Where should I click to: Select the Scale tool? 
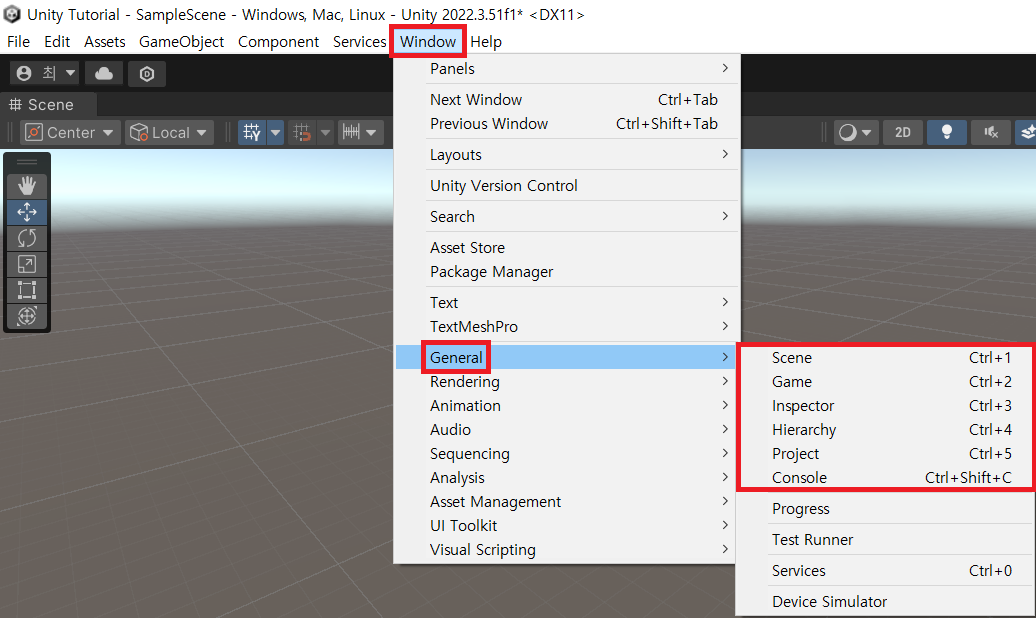tap(26, 264)
